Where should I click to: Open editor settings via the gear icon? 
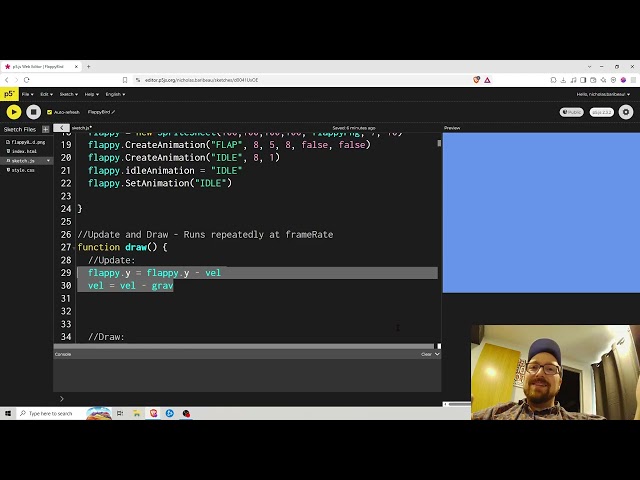[626, 112]
